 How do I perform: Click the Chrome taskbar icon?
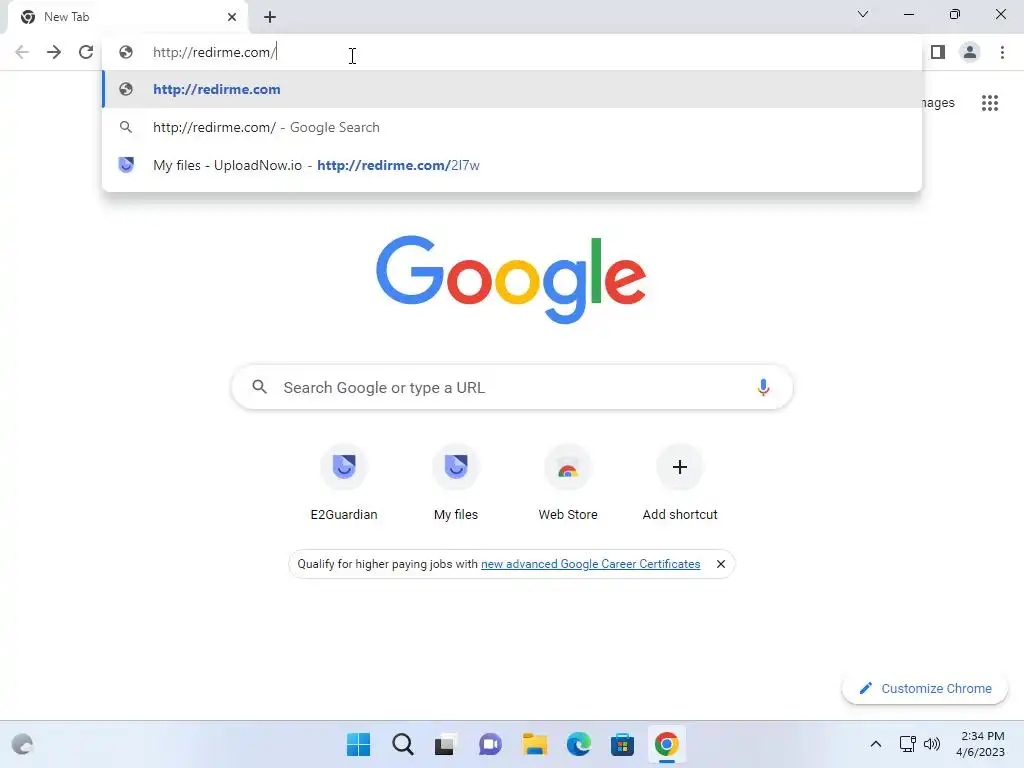coord(666,744)
